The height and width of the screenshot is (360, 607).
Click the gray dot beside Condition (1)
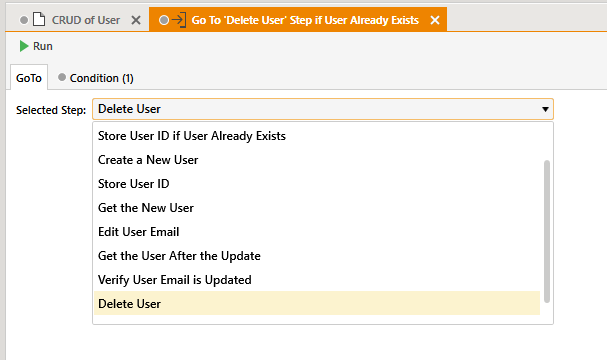click(x=62, y=77)
